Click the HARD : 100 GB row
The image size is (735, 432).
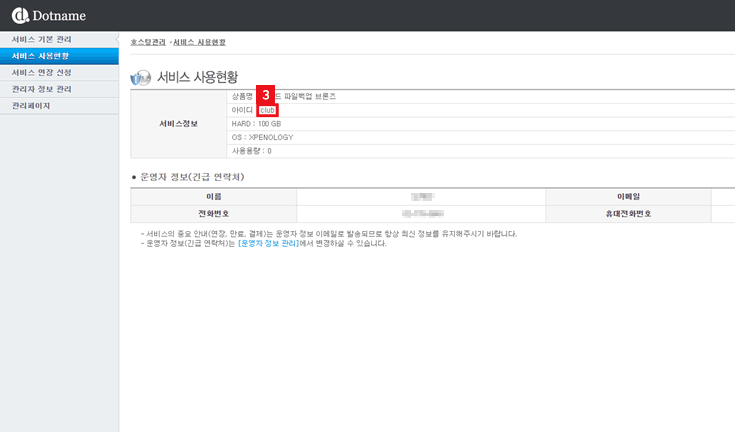256,123
